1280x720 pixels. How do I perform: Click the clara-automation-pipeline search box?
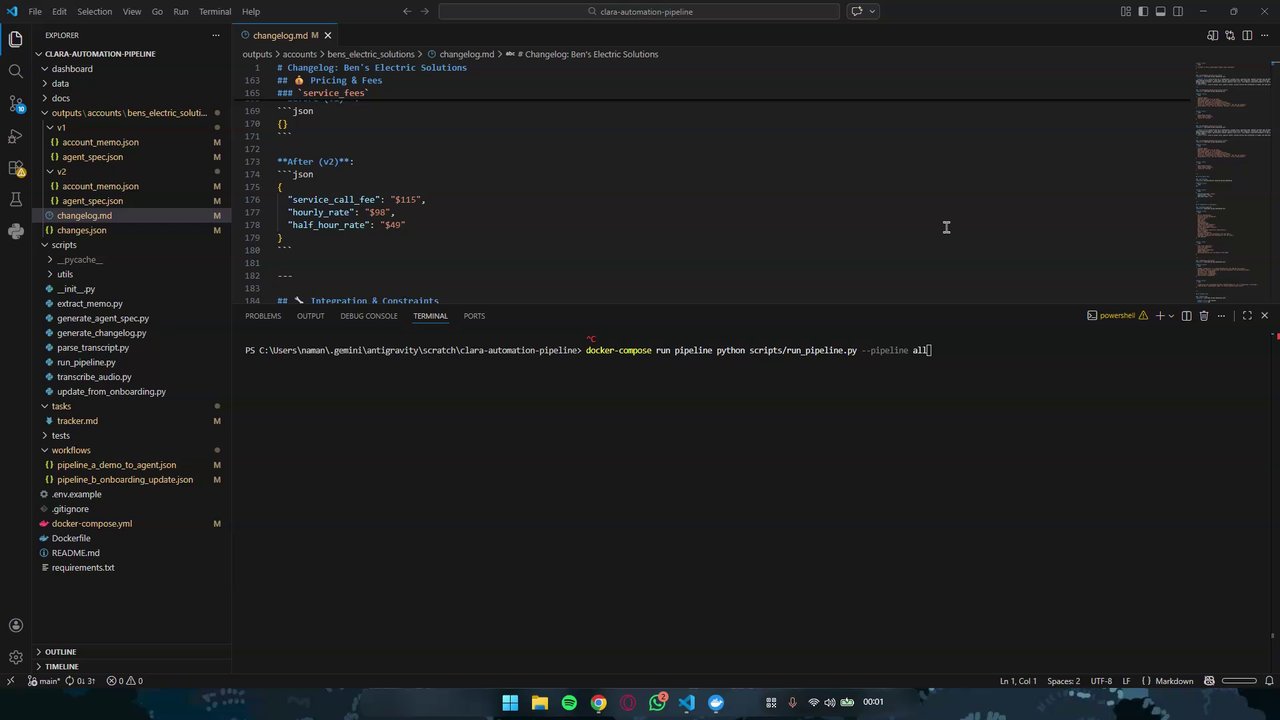[639, 12]
